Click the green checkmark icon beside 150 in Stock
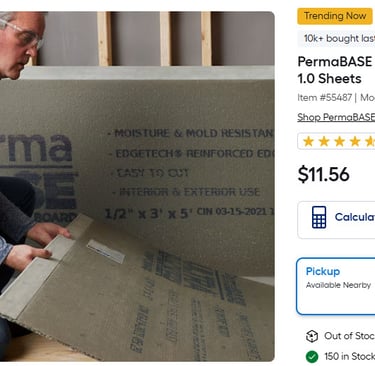 (312, 357)
